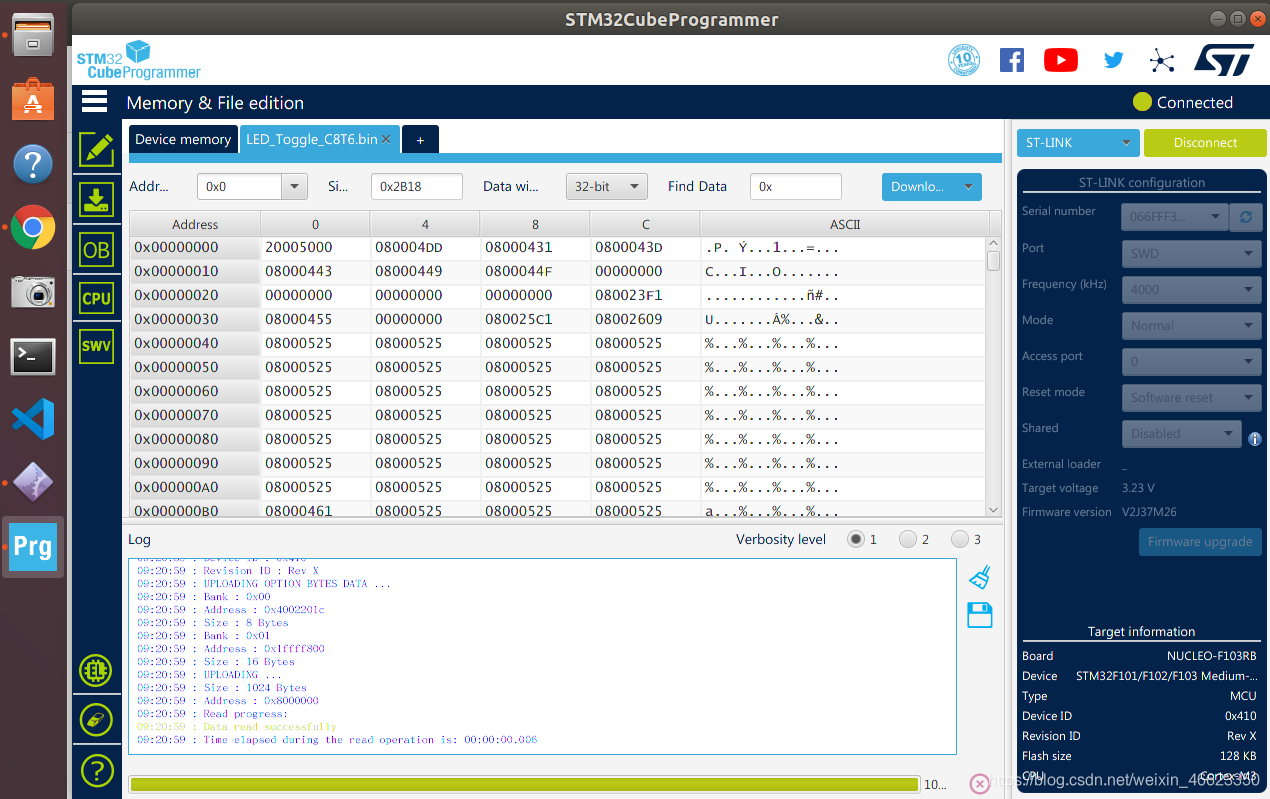Open the Access port dropdown
This screenshot has width=1270, height=799.
(x=1191, y=361)
